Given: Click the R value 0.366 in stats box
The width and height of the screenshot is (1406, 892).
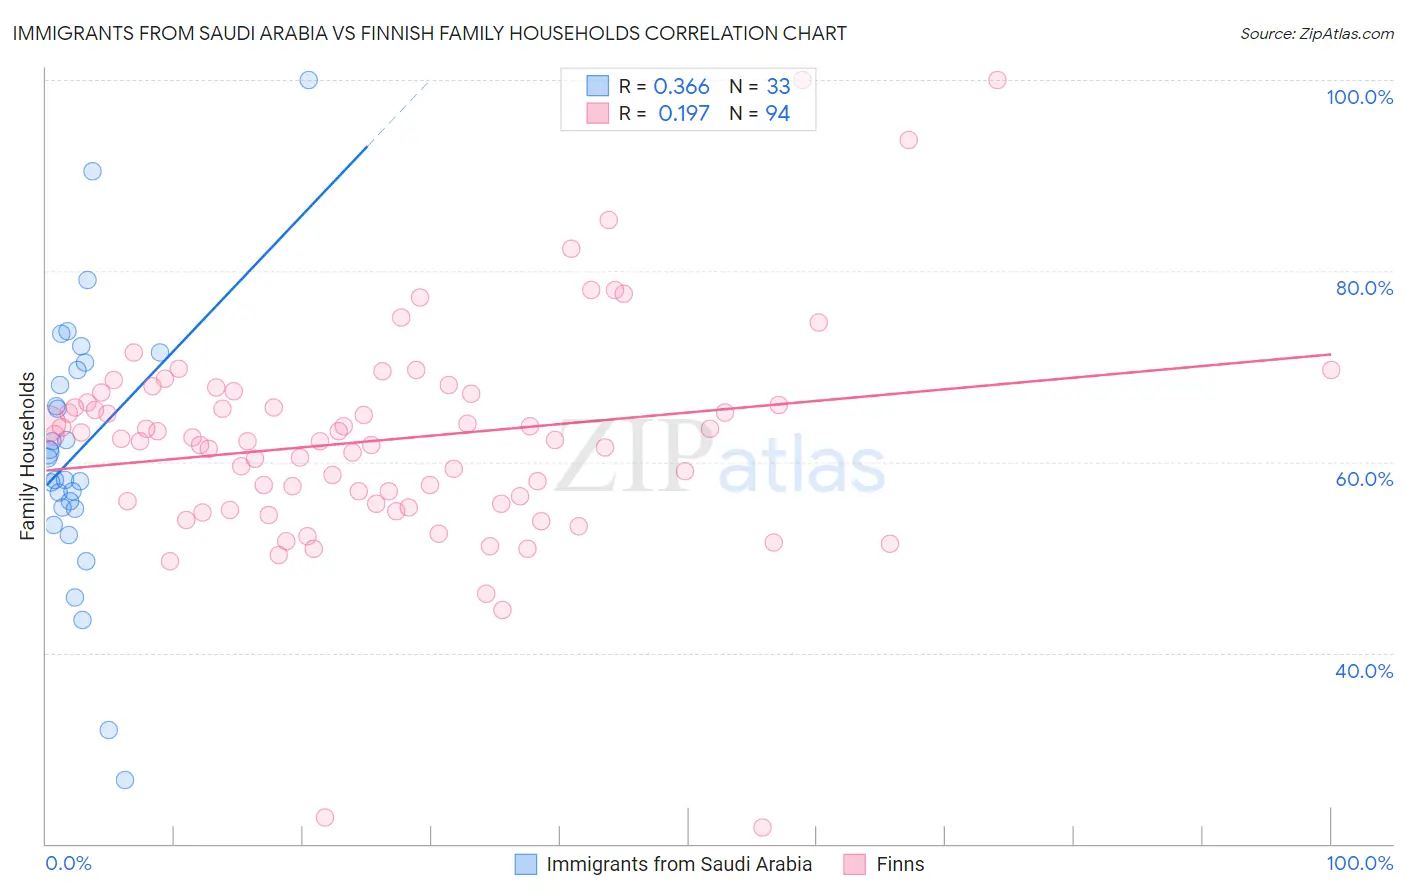Looking at the screenshot, I should 681,86.
